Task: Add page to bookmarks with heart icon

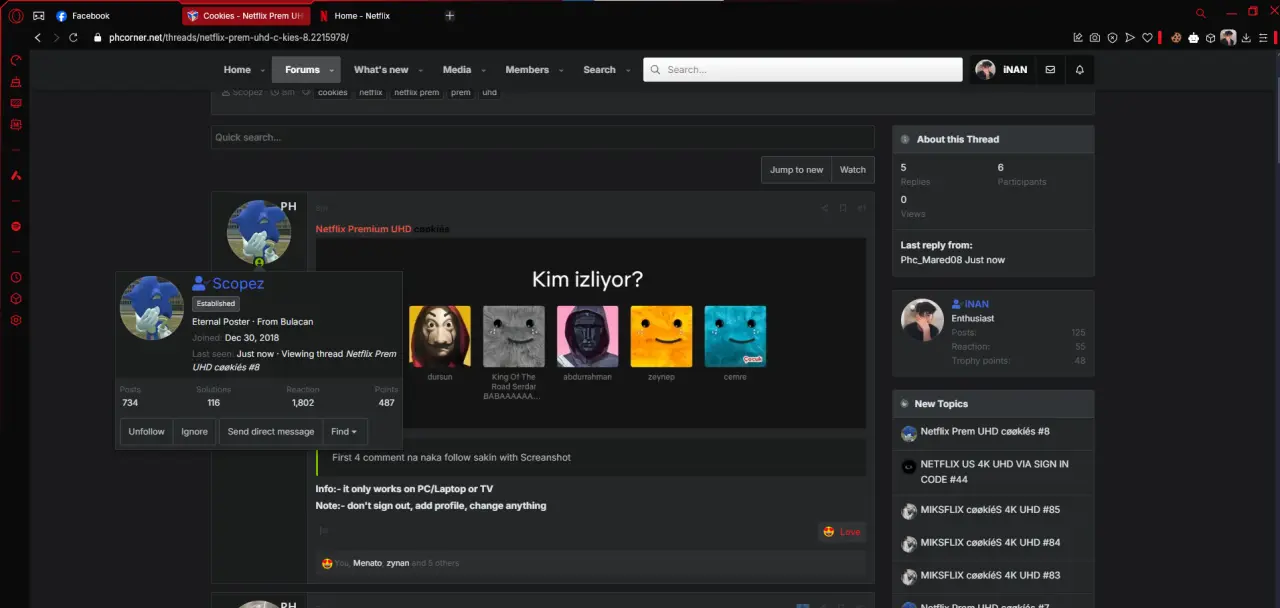Action: 1147,38
